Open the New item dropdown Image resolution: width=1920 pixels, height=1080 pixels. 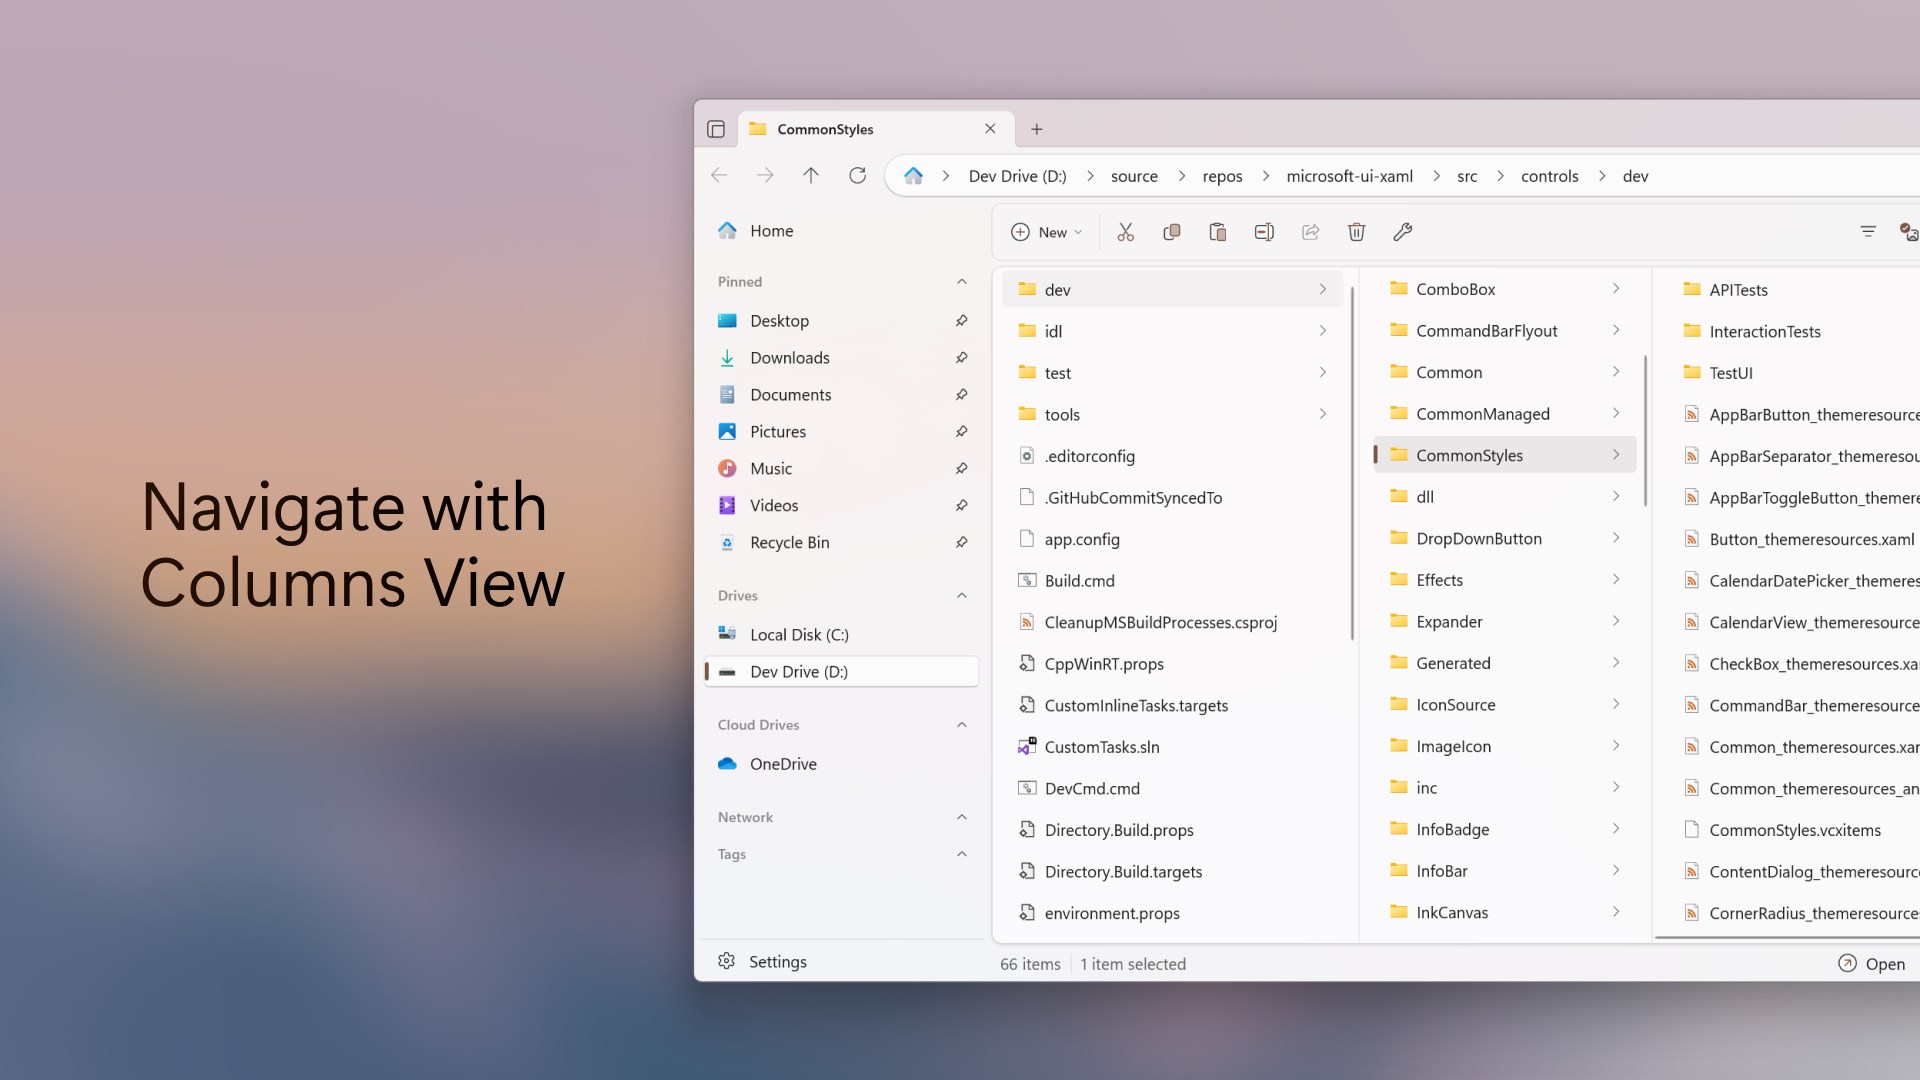click(x=1046, y=231)
